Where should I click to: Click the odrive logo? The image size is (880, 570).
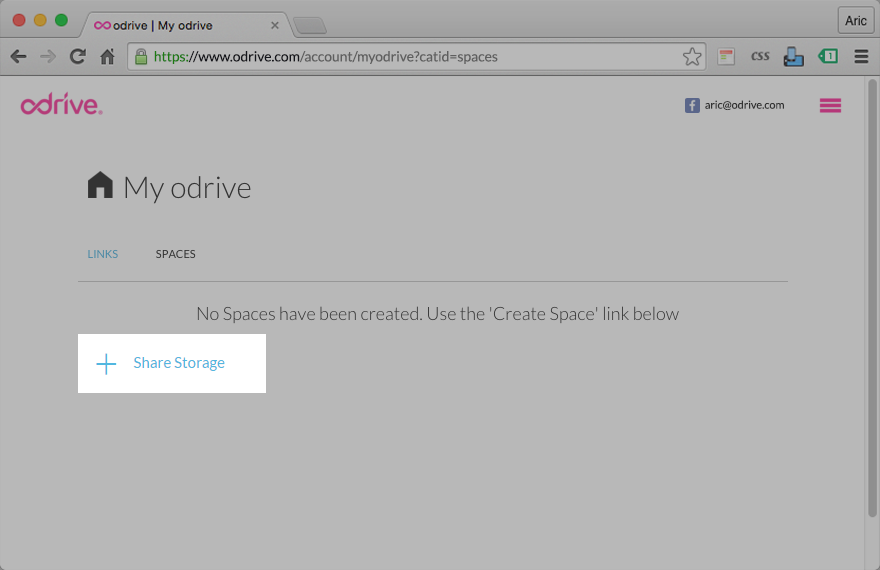[61, 105]
